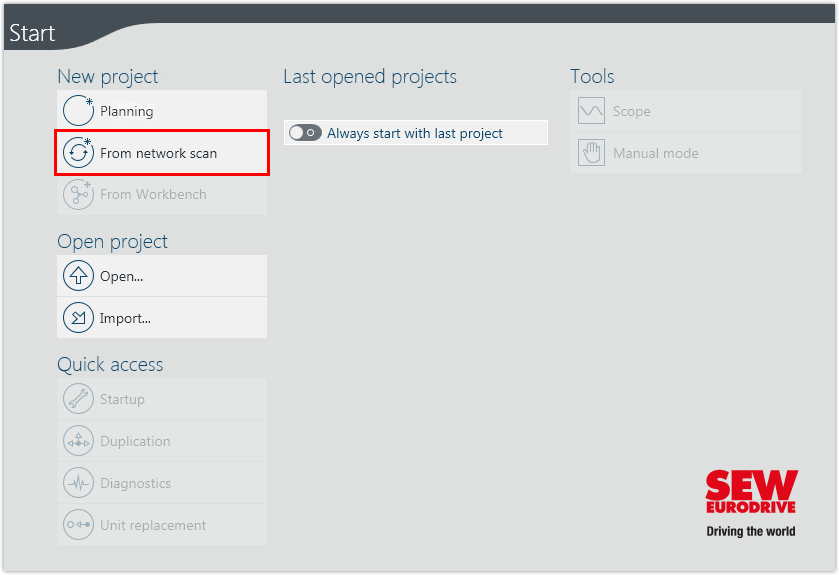This screenshot has height=575, width=839.
Task: Click the Duplication icon
Action: (78, 441)
